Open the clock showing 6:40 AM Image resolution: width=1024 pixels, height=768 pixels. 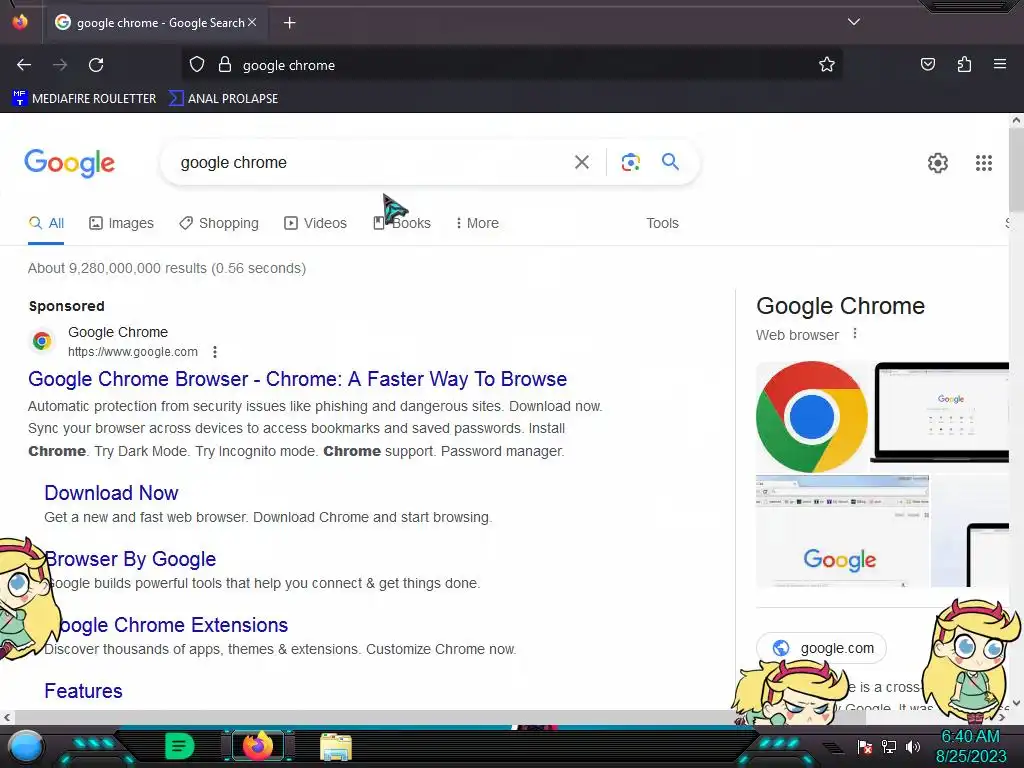(970, 746)
